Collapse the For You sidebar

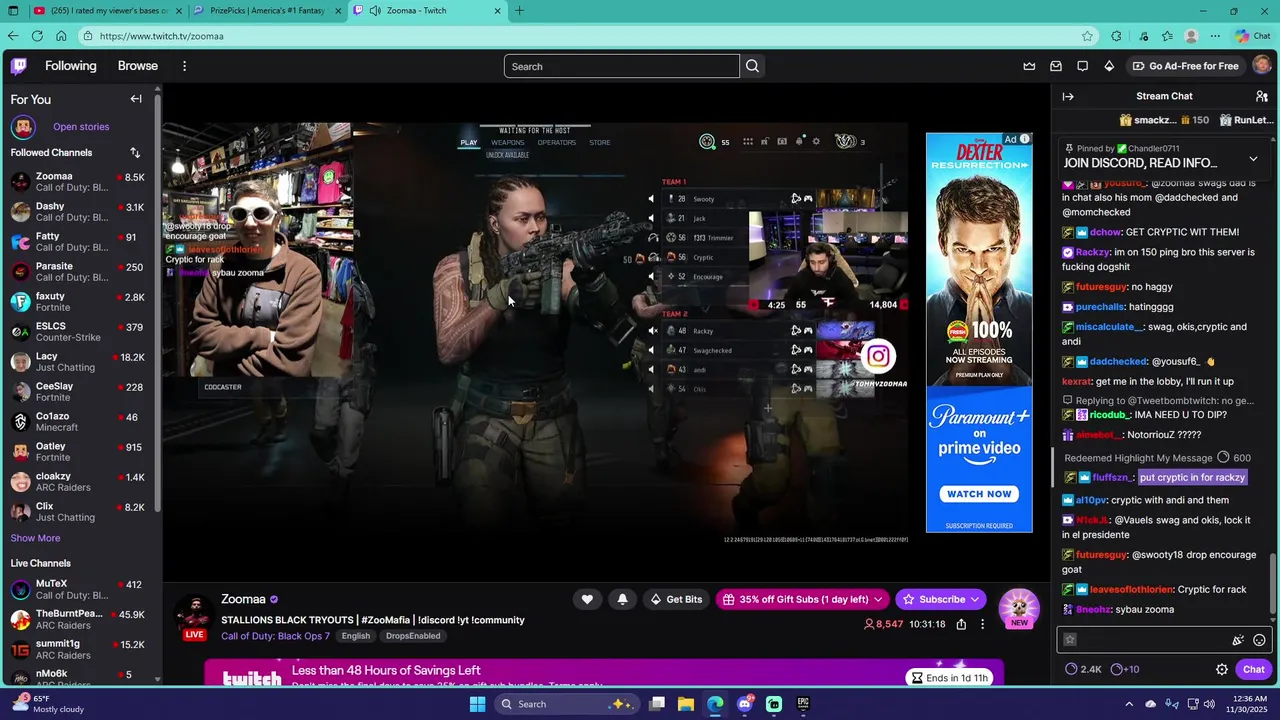136,99
